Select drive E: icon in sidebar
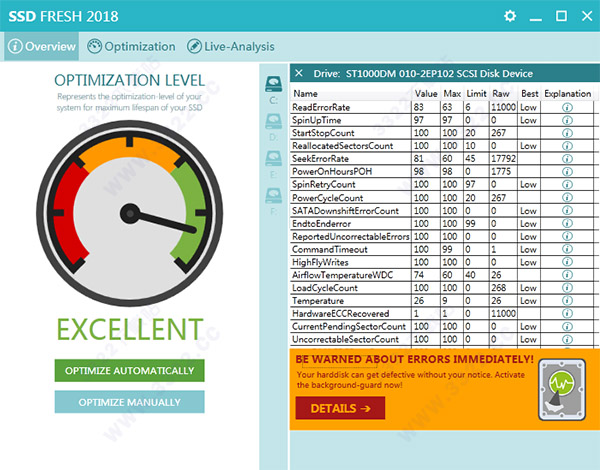Screen dimensions: 600x470 coord(273,161)
